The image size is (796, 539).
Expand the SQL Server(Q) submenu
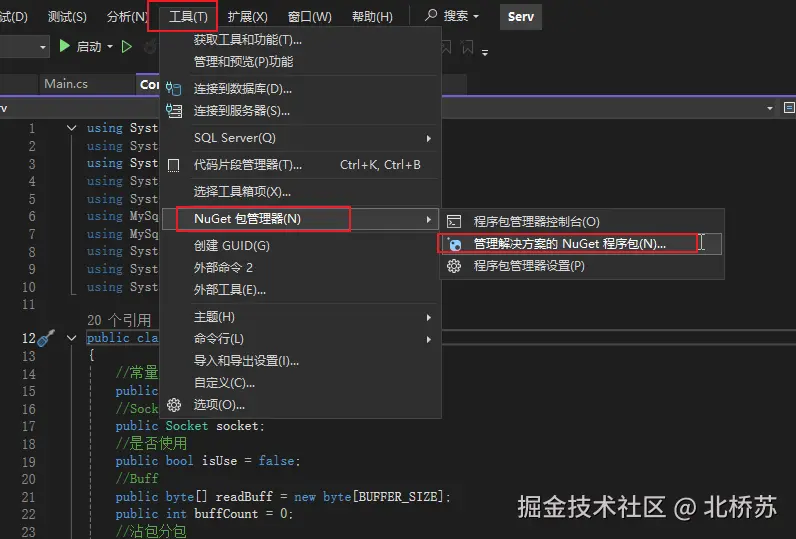click(301, 138)
